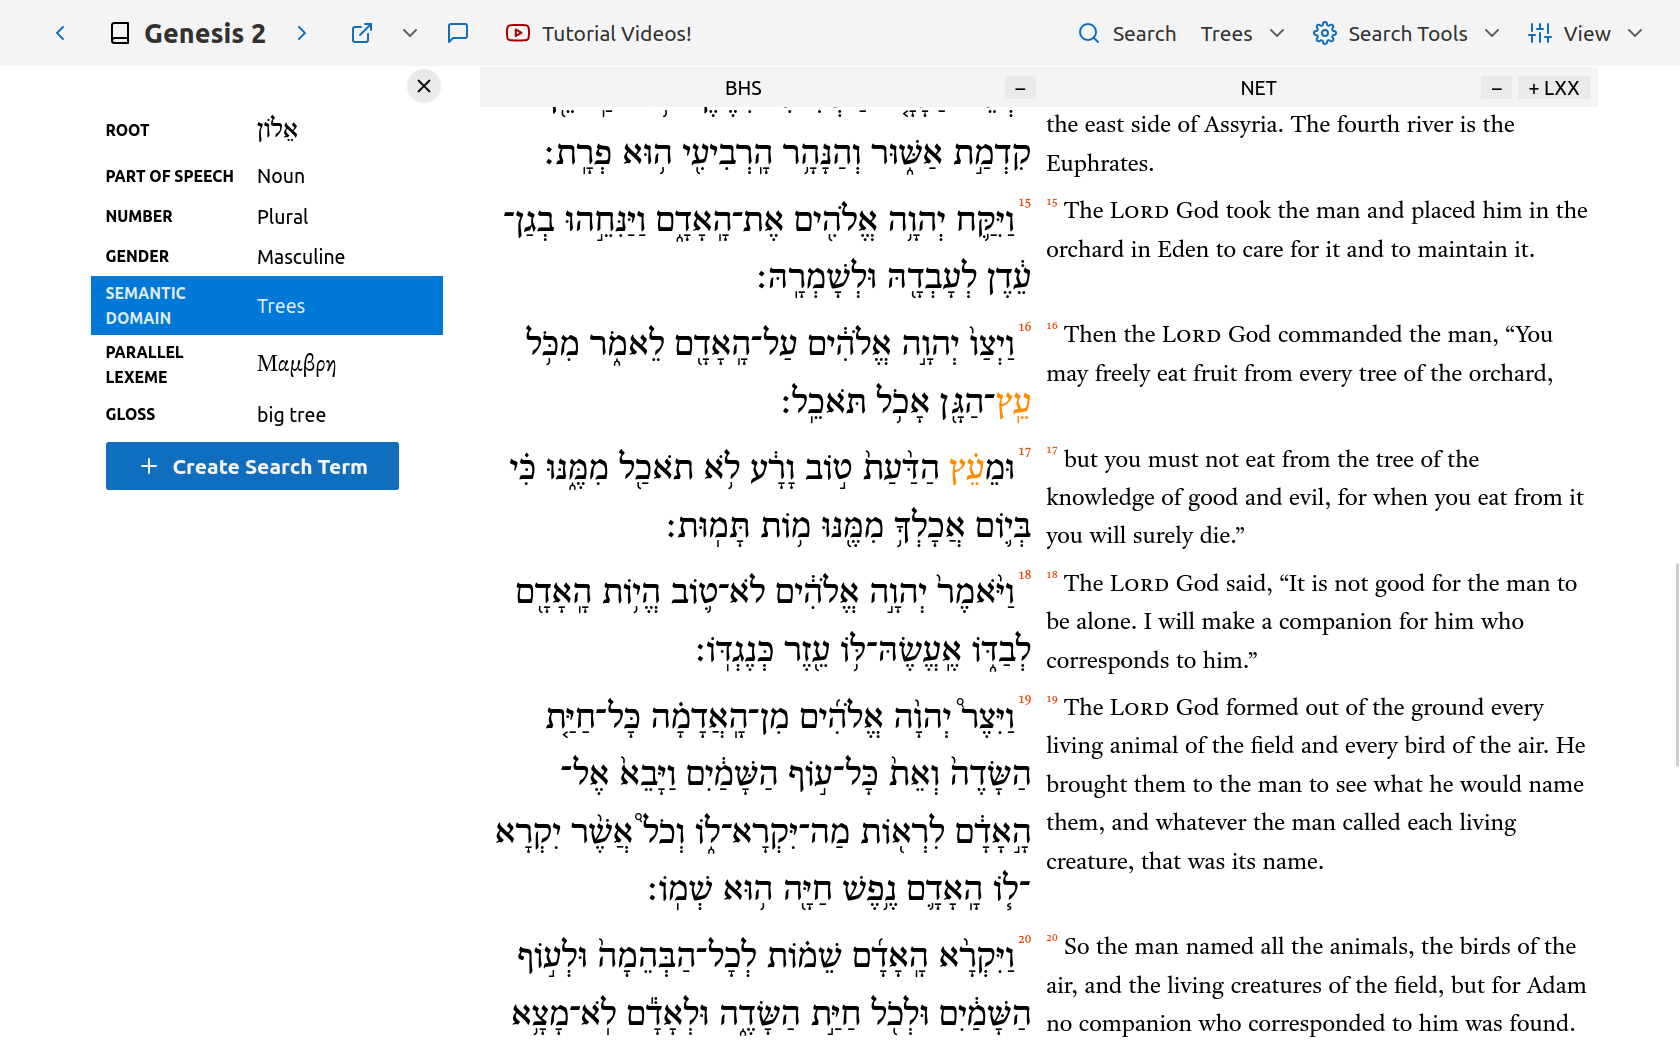Click the Parallel Lexeme Greek value

296,364
